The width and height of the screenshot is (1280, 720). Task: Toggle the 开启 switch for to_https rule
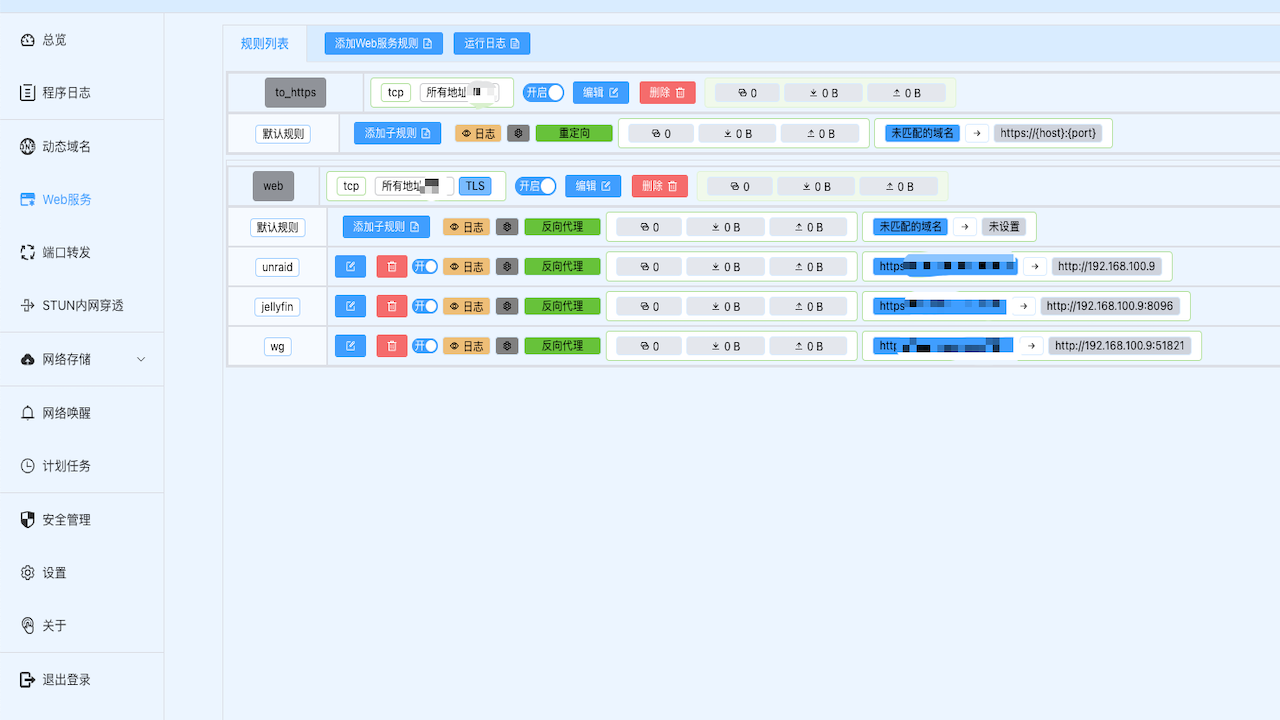543,92
